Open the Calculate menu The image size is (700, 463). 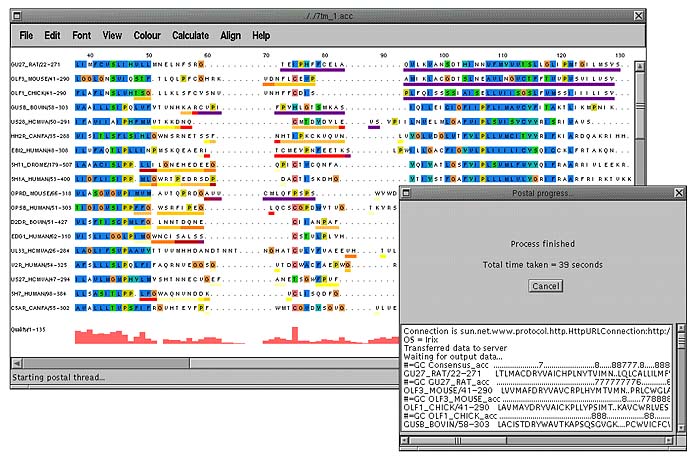[190, 35]
